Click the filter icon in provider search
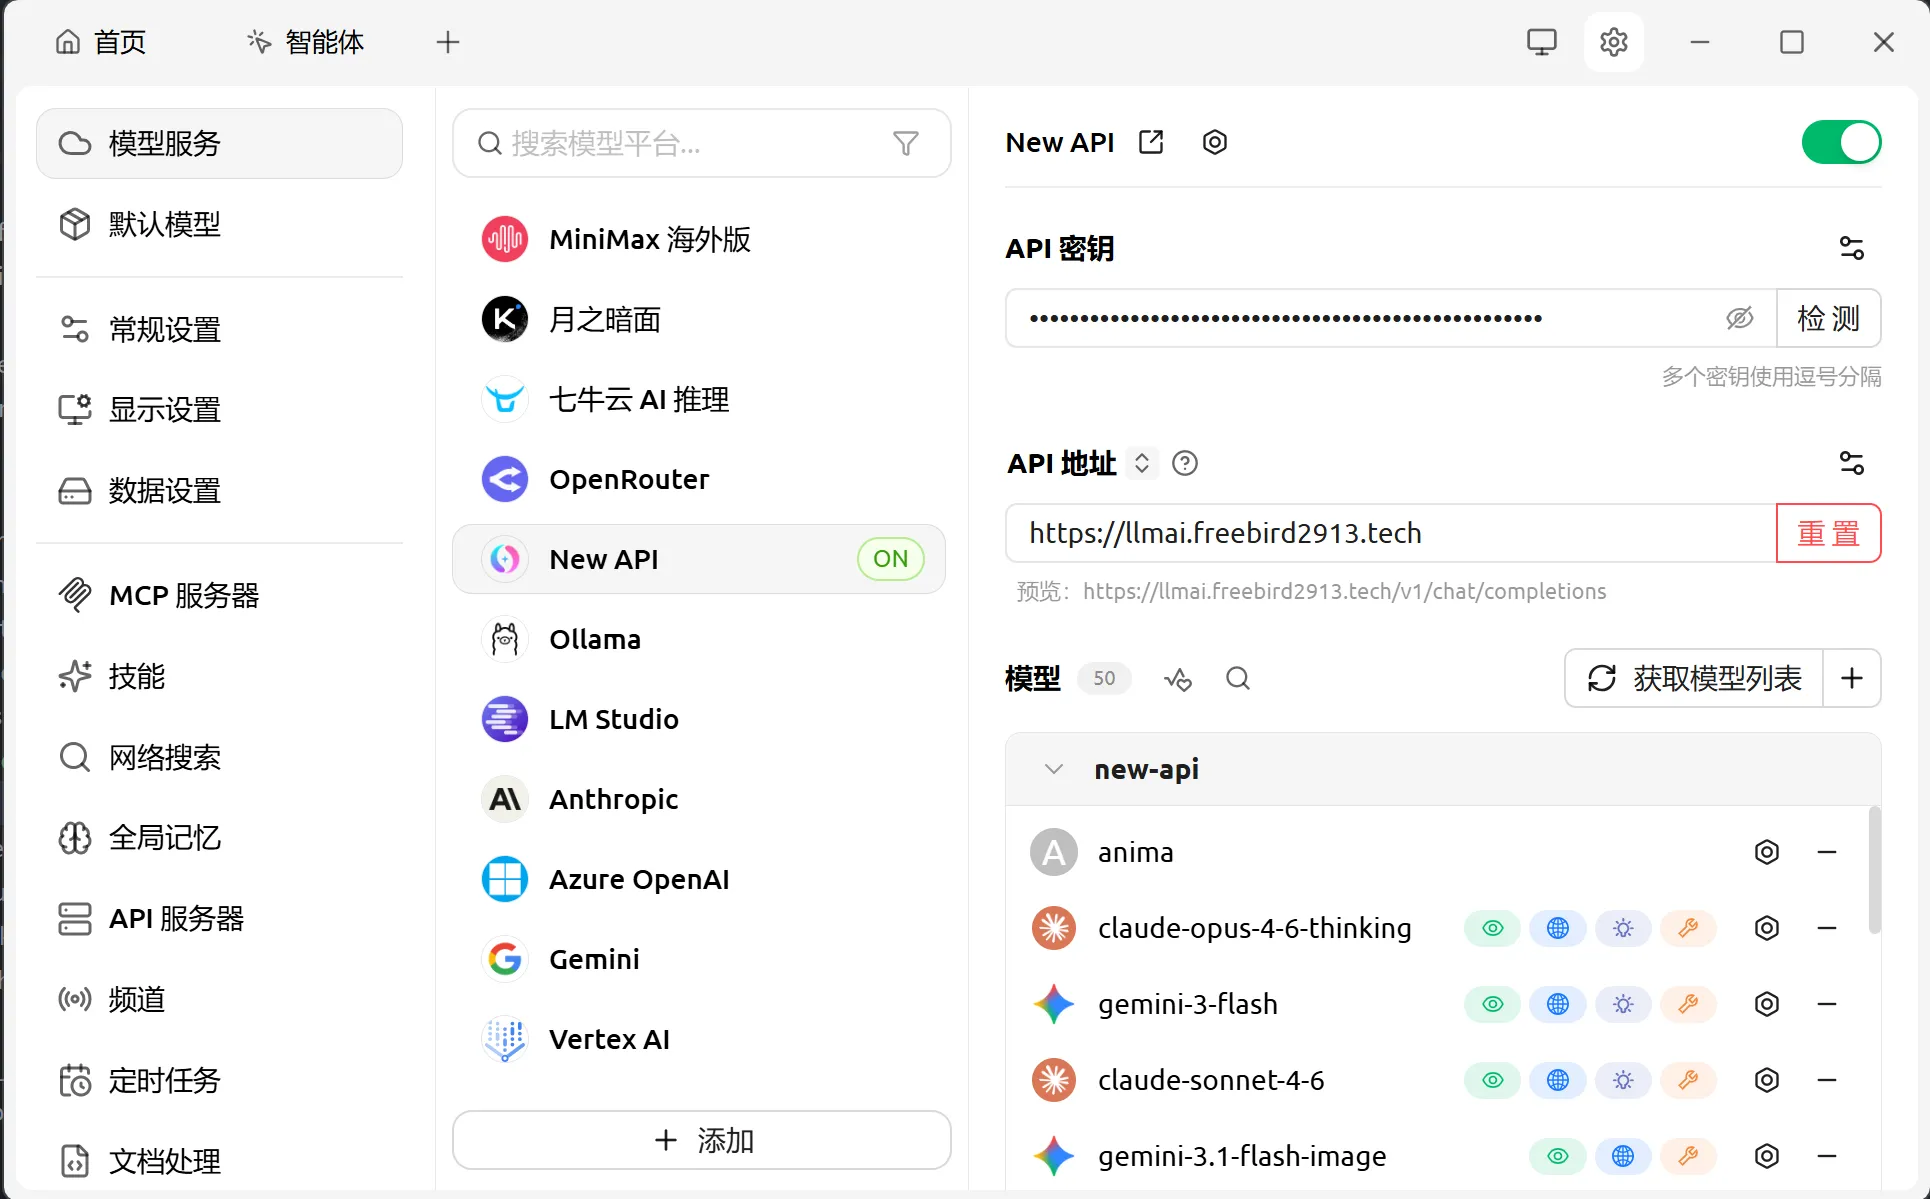 pyautogui.click(x=906, y=144)
